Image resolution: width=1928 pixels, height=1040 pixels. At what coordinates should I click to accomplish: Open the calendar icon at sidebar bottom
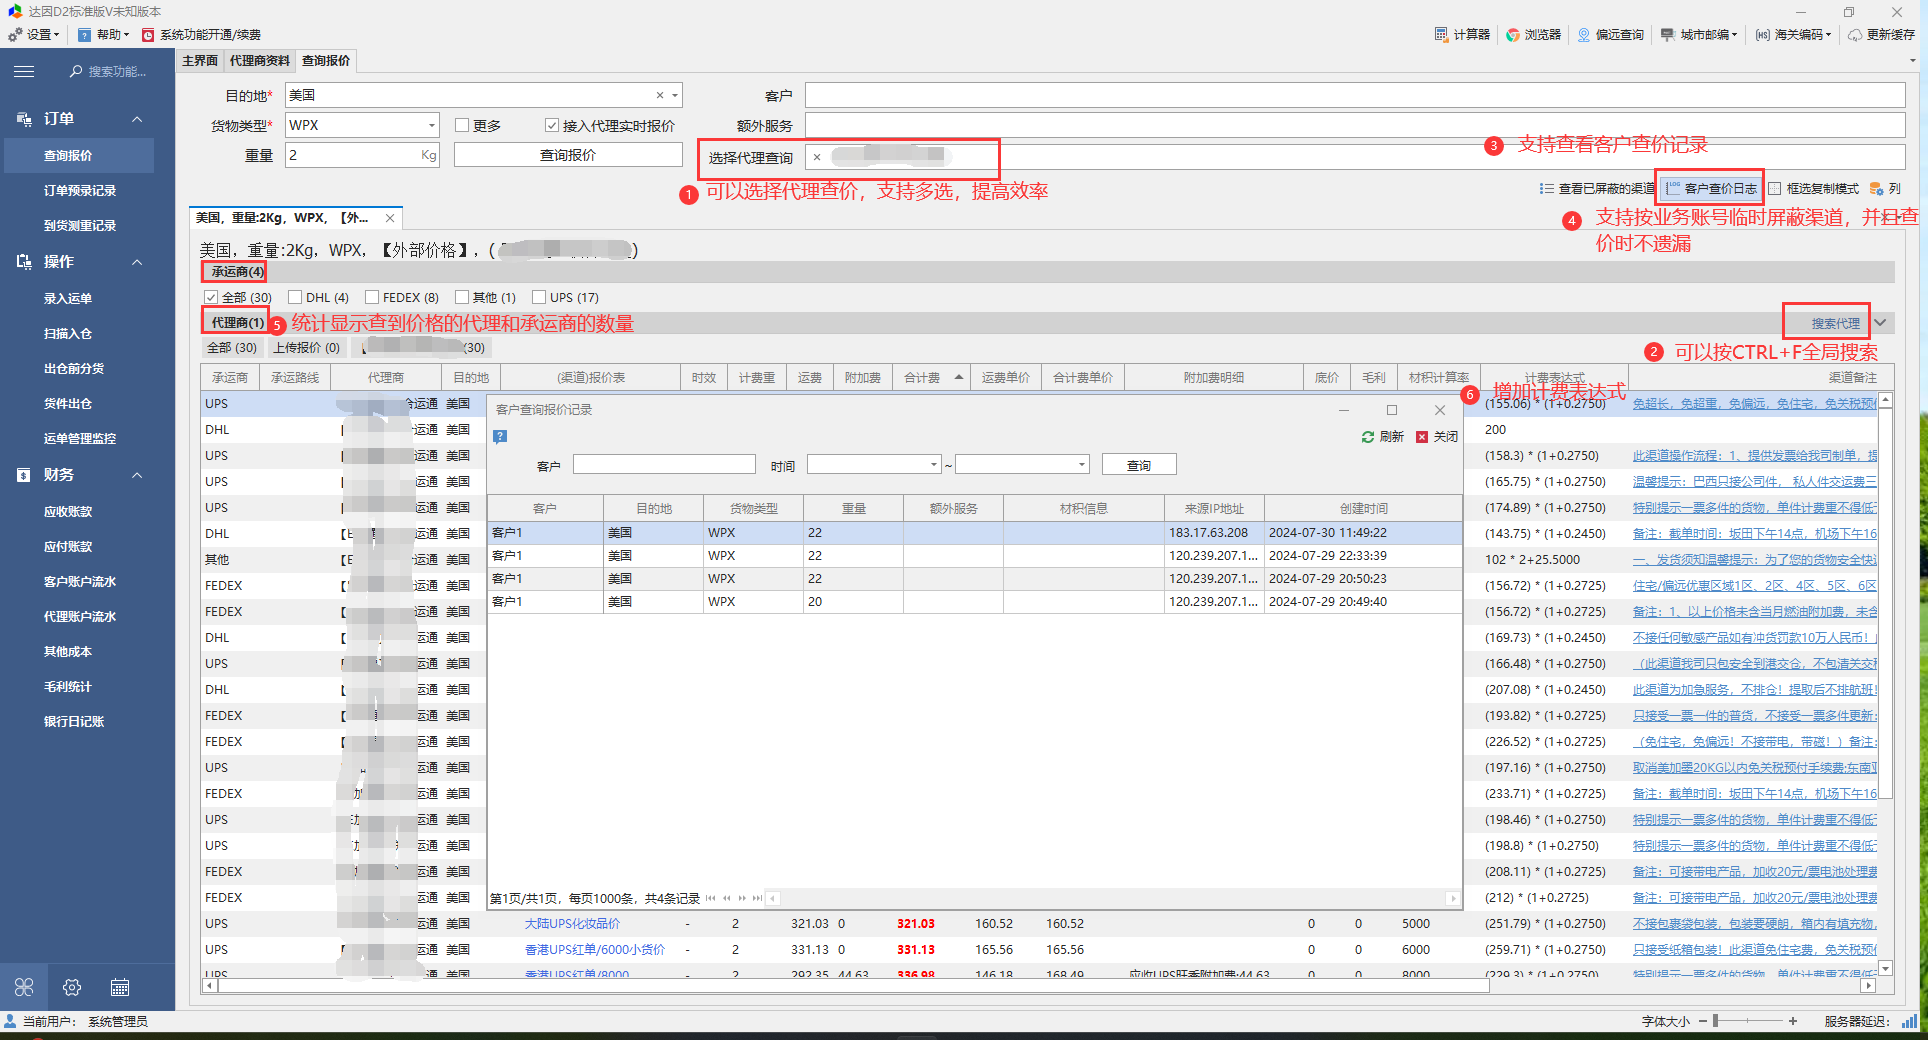[120, 988]
